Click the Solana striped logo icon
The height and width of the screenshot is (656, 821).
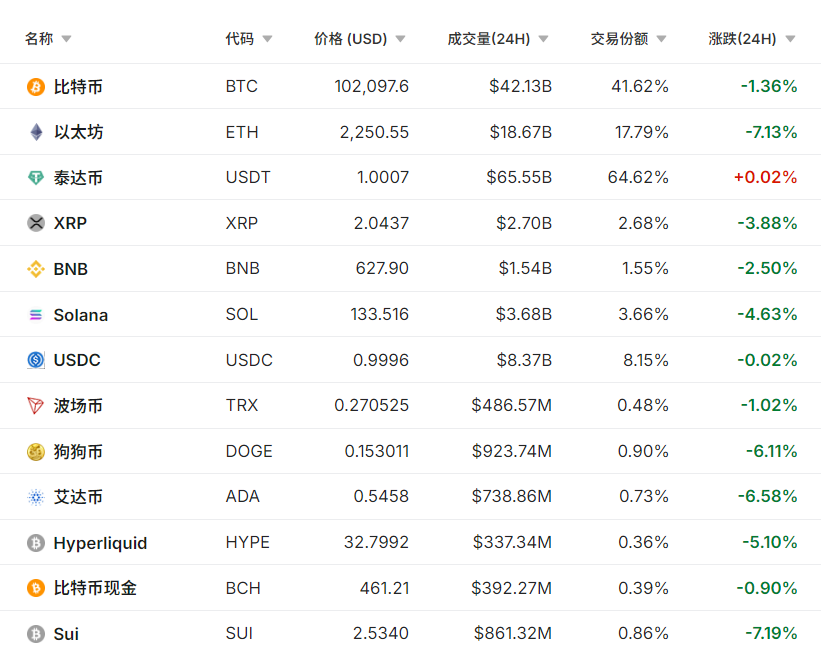pos(36,315)
